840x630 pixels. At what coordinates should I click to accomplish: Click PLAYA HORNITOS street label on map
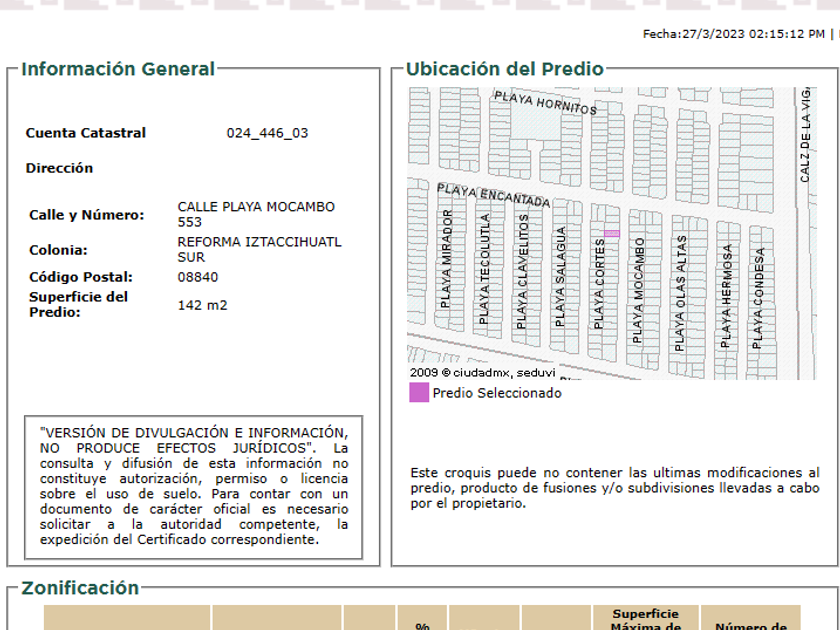(x=545, y=103)
